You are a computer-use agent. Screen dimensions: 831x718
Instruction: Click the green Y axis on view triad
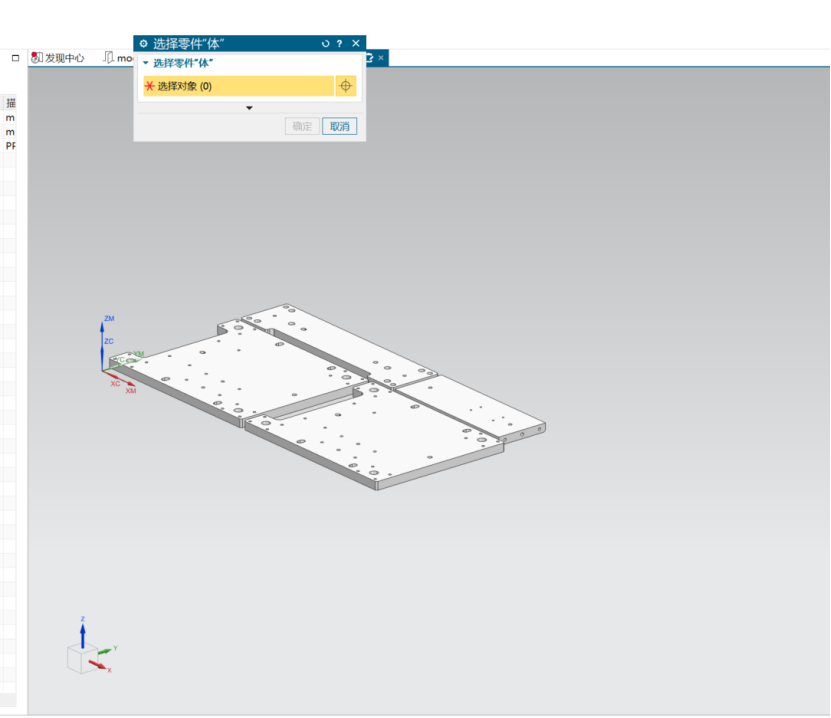[106, 650]
